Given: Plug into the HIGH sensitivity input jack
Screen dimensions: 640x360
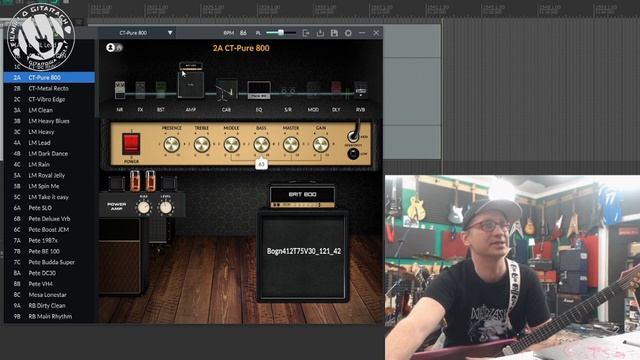Looking at the screenshot, I should pyautogui.click(x=353, y=137).
